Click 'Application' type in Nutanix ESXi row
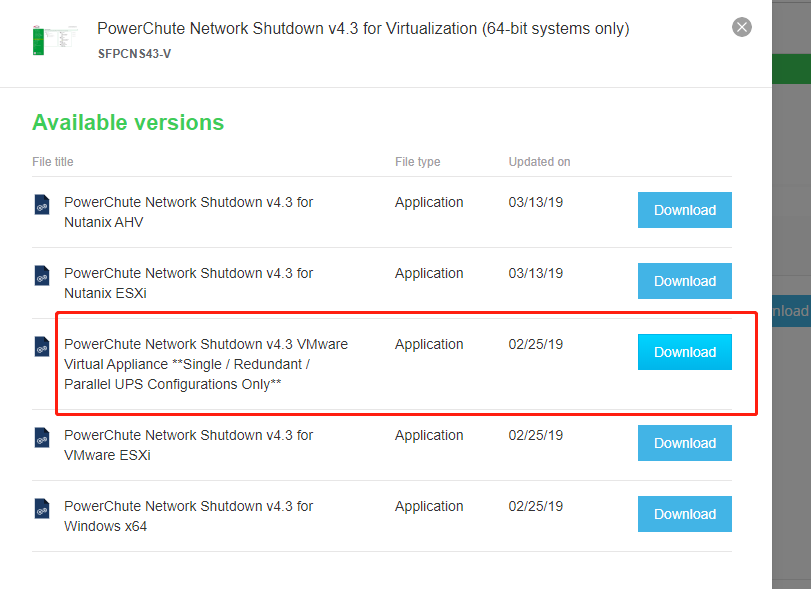Image resolution: width=811 pixels, height=589 pixels. (429, 273)
